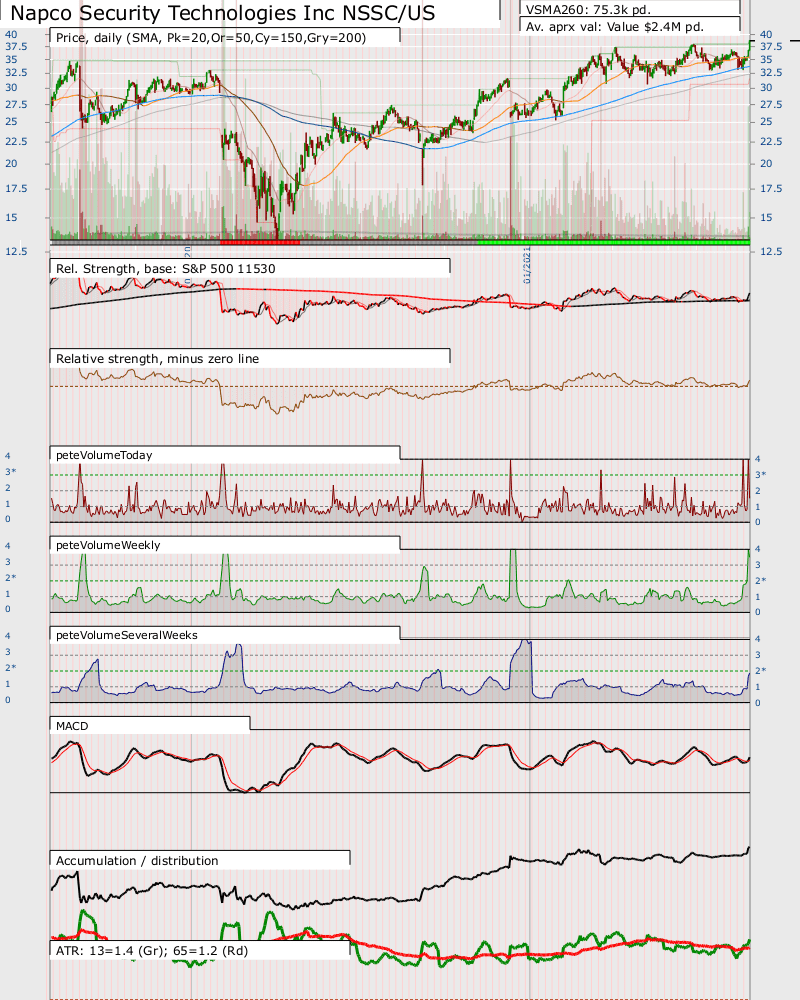Click the peteVolumeWeekly panel label
The width and height of the screenshot is (800, 1000).
(x=108, y=545)
